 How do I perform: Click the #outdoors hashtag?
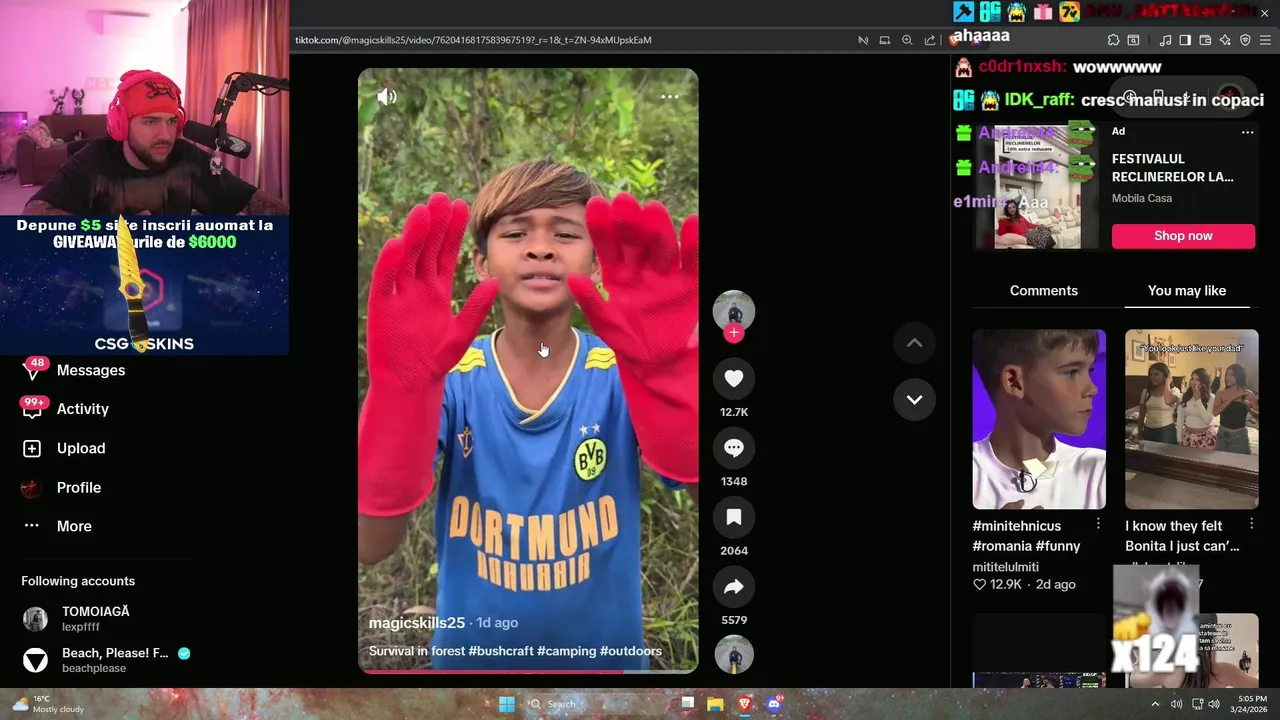pos(631,651)
